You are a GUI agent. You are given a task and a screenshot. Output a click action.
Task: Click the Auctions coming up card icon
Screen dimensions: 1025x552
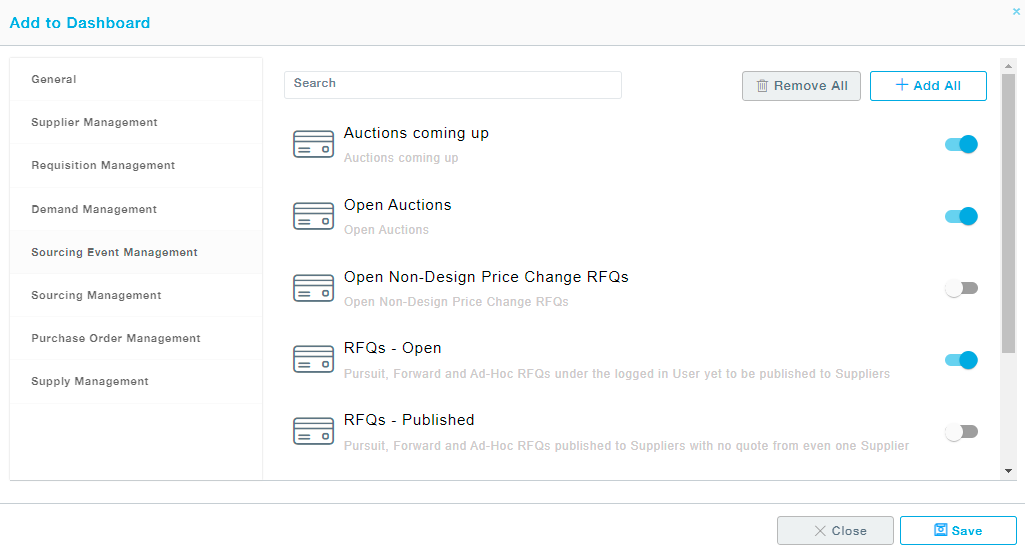click(x=313, y=144)
